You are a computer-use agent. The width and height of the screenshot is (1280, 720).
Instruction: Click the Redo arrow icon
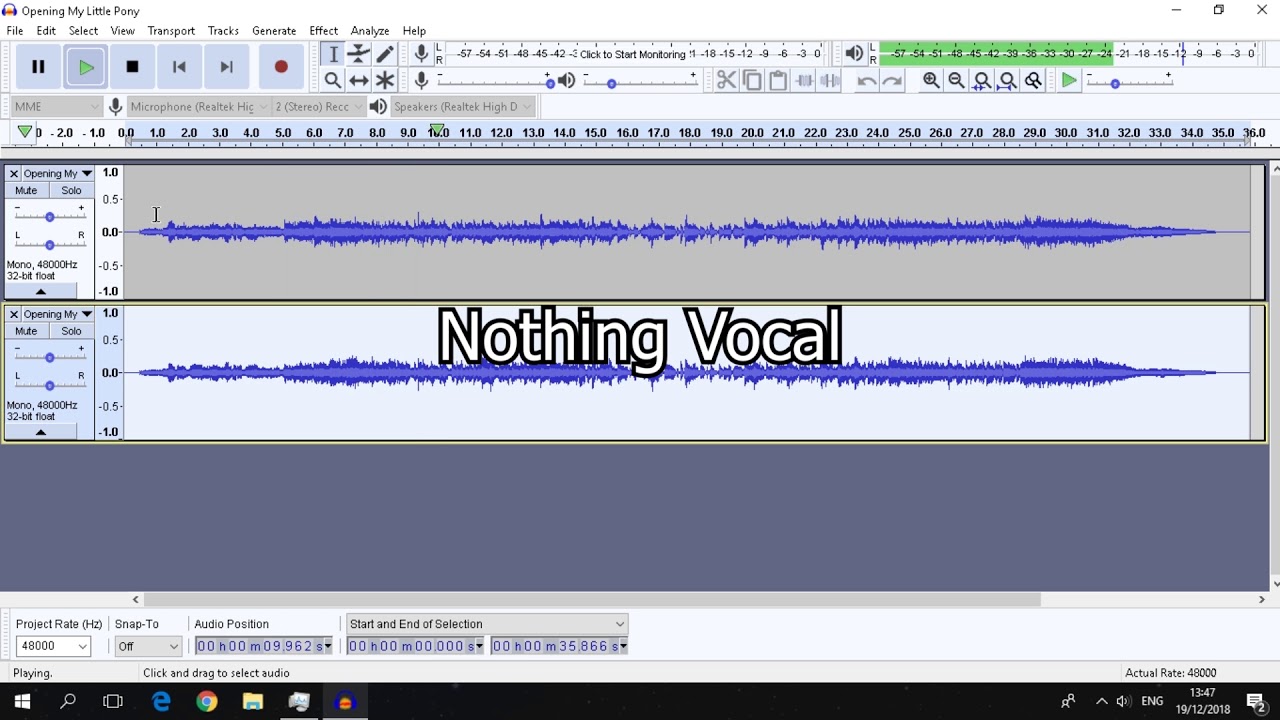coord(892,81)
